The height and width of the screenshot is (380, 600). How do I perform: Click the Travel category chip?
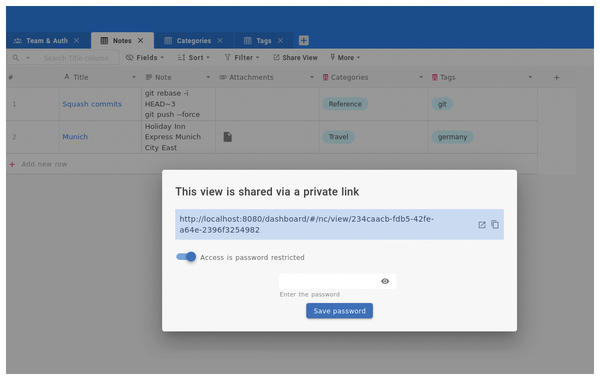[x=338, y=137]
